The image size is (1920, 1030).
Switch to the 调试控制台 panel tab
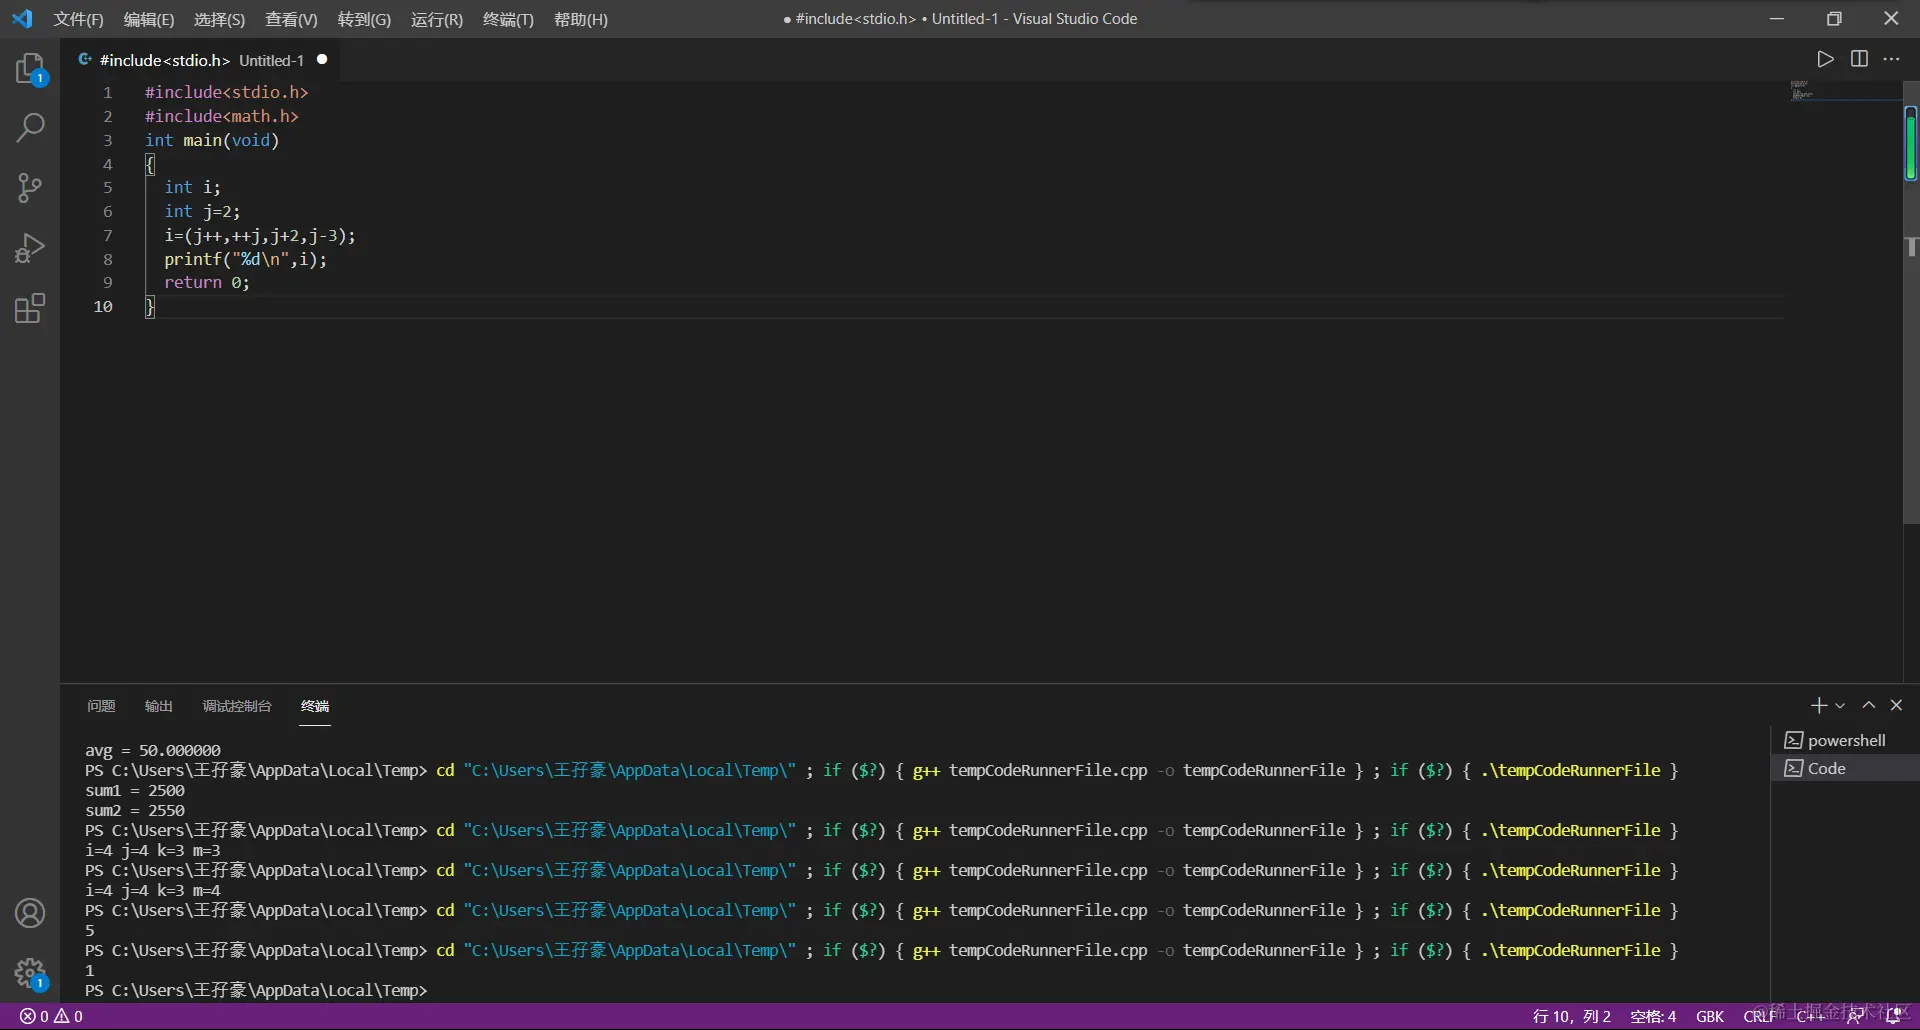(x=237, y=706)
